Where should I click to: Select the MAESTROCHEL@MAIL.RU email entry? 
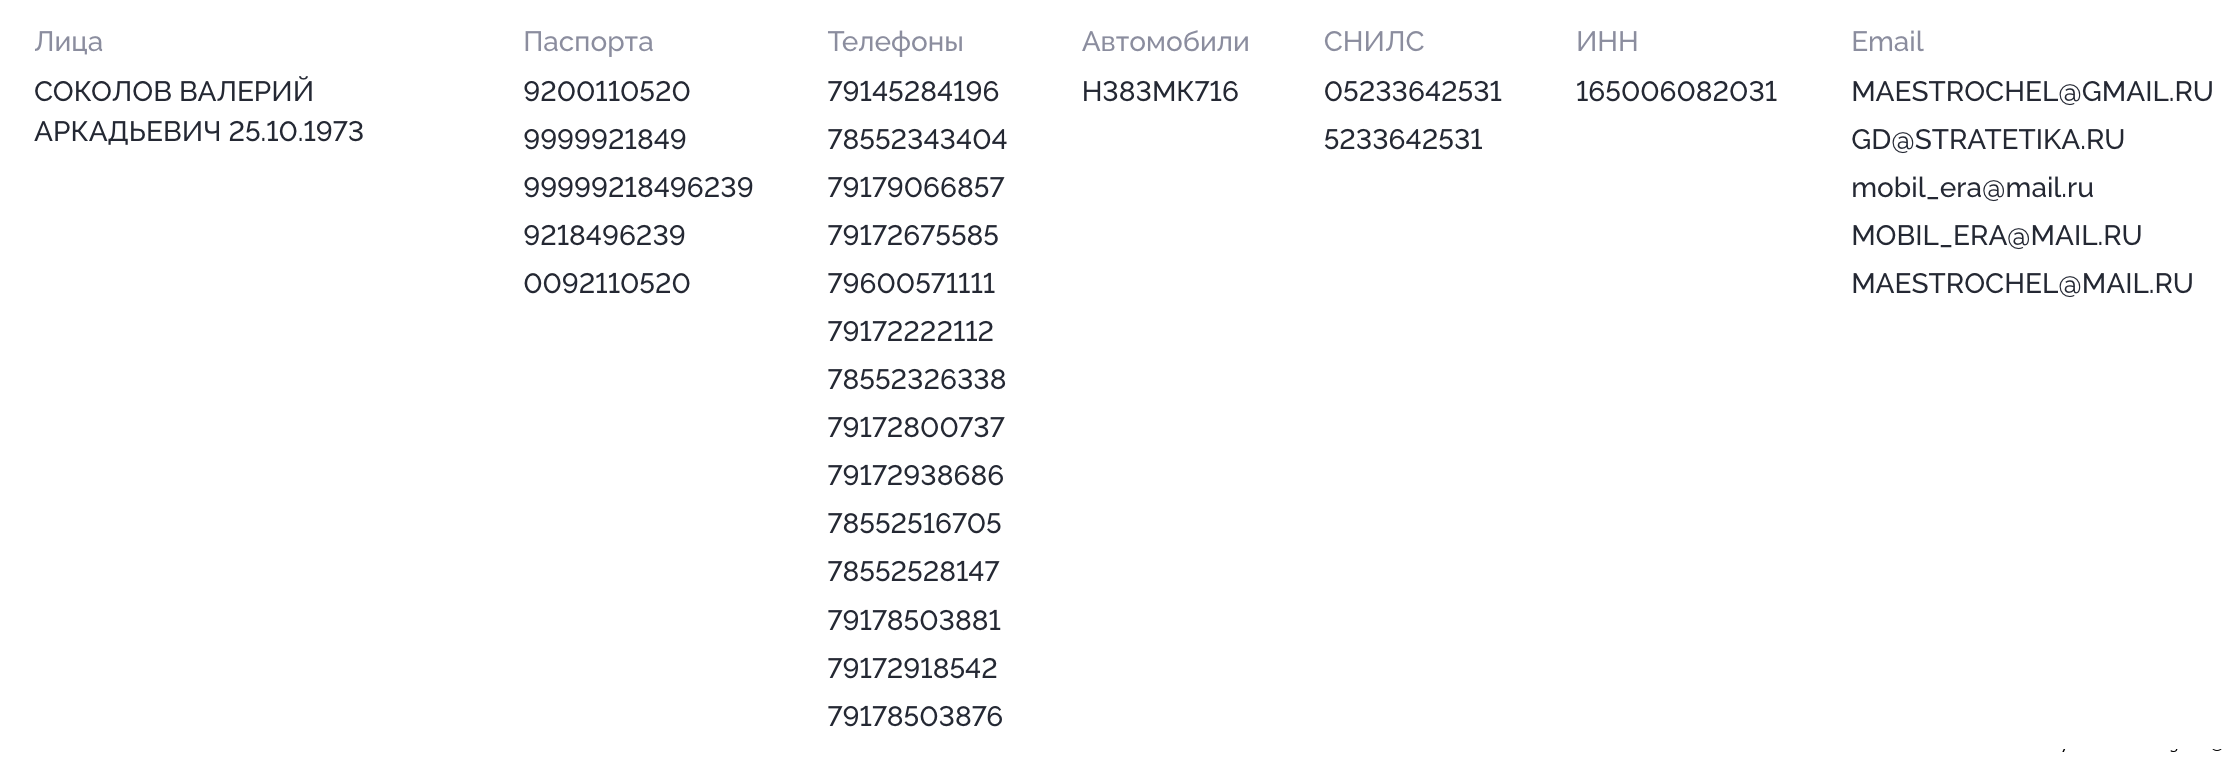pos(2022,284)
